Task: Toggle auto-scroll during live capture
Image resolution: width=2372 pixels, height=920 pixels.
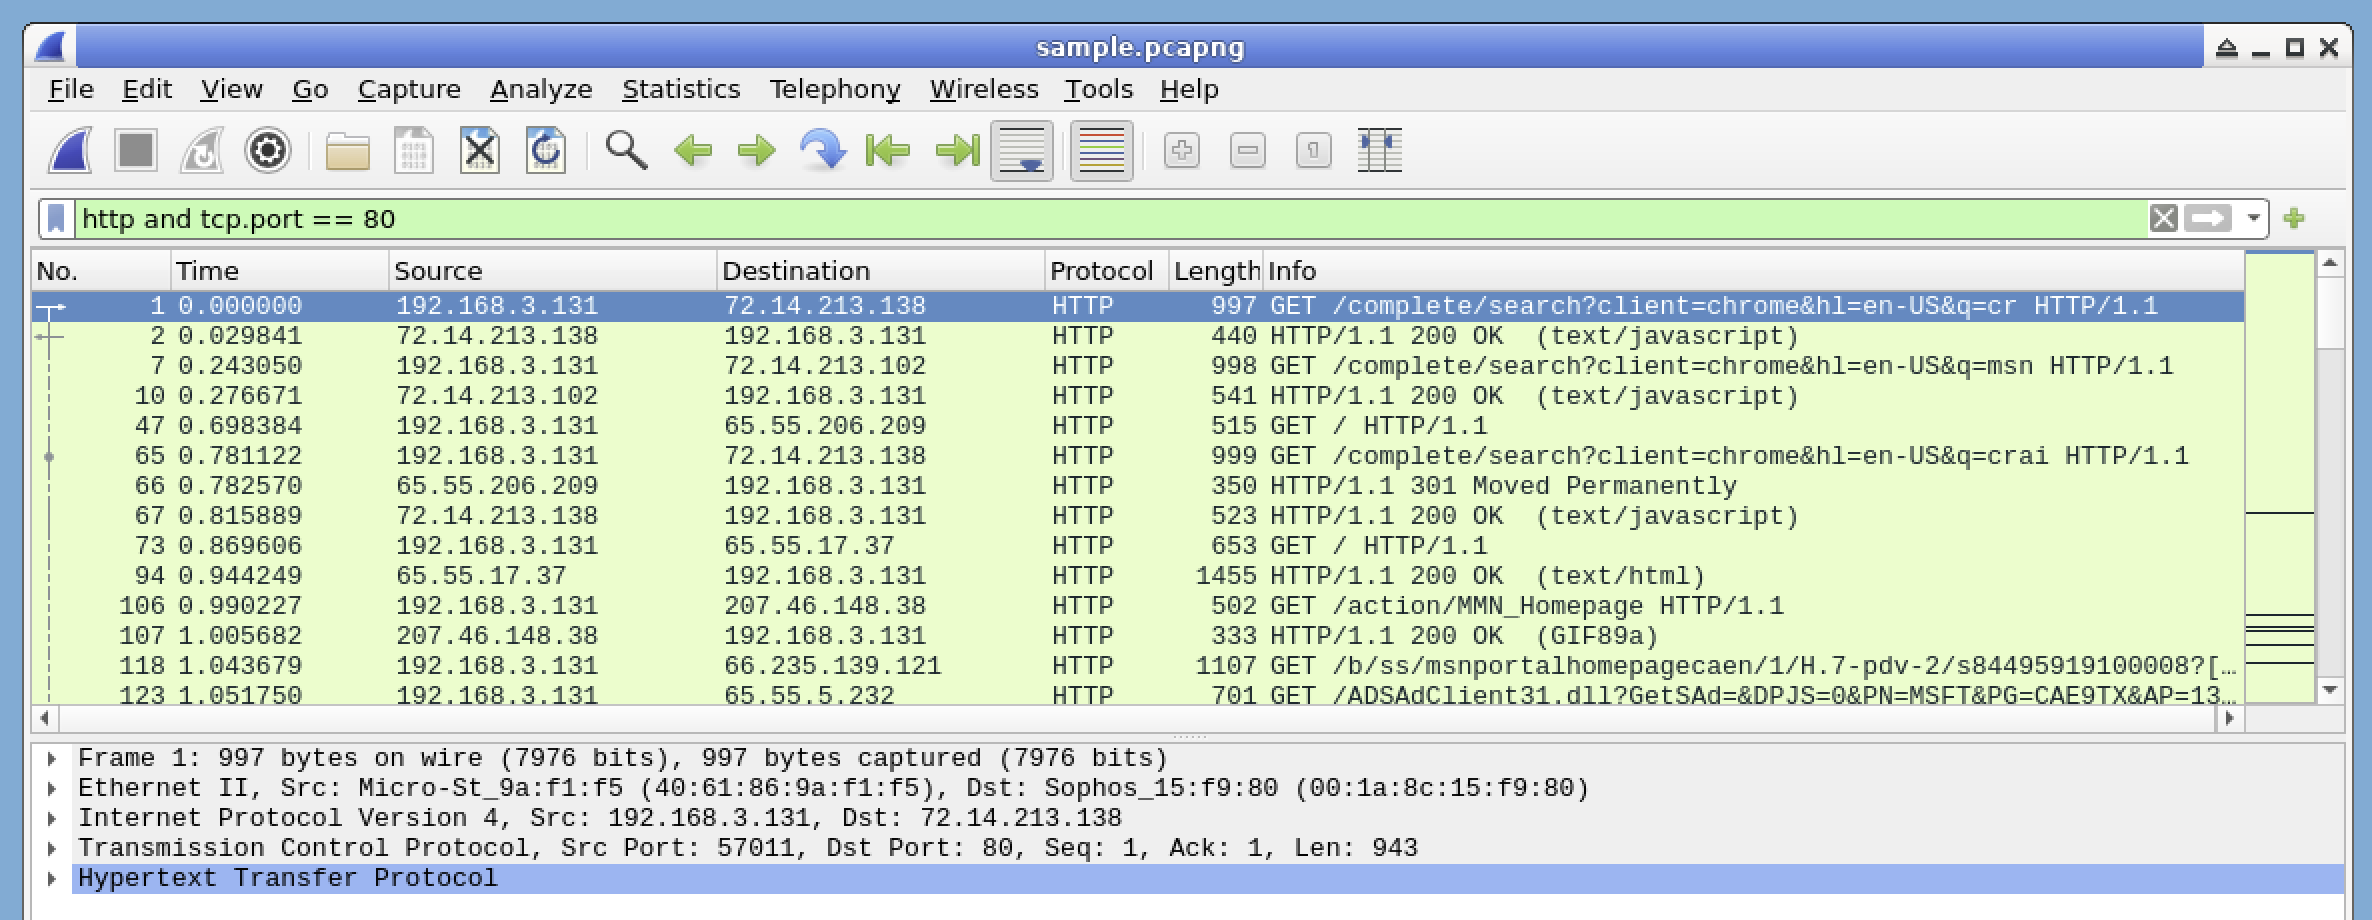Action: 1022,151
